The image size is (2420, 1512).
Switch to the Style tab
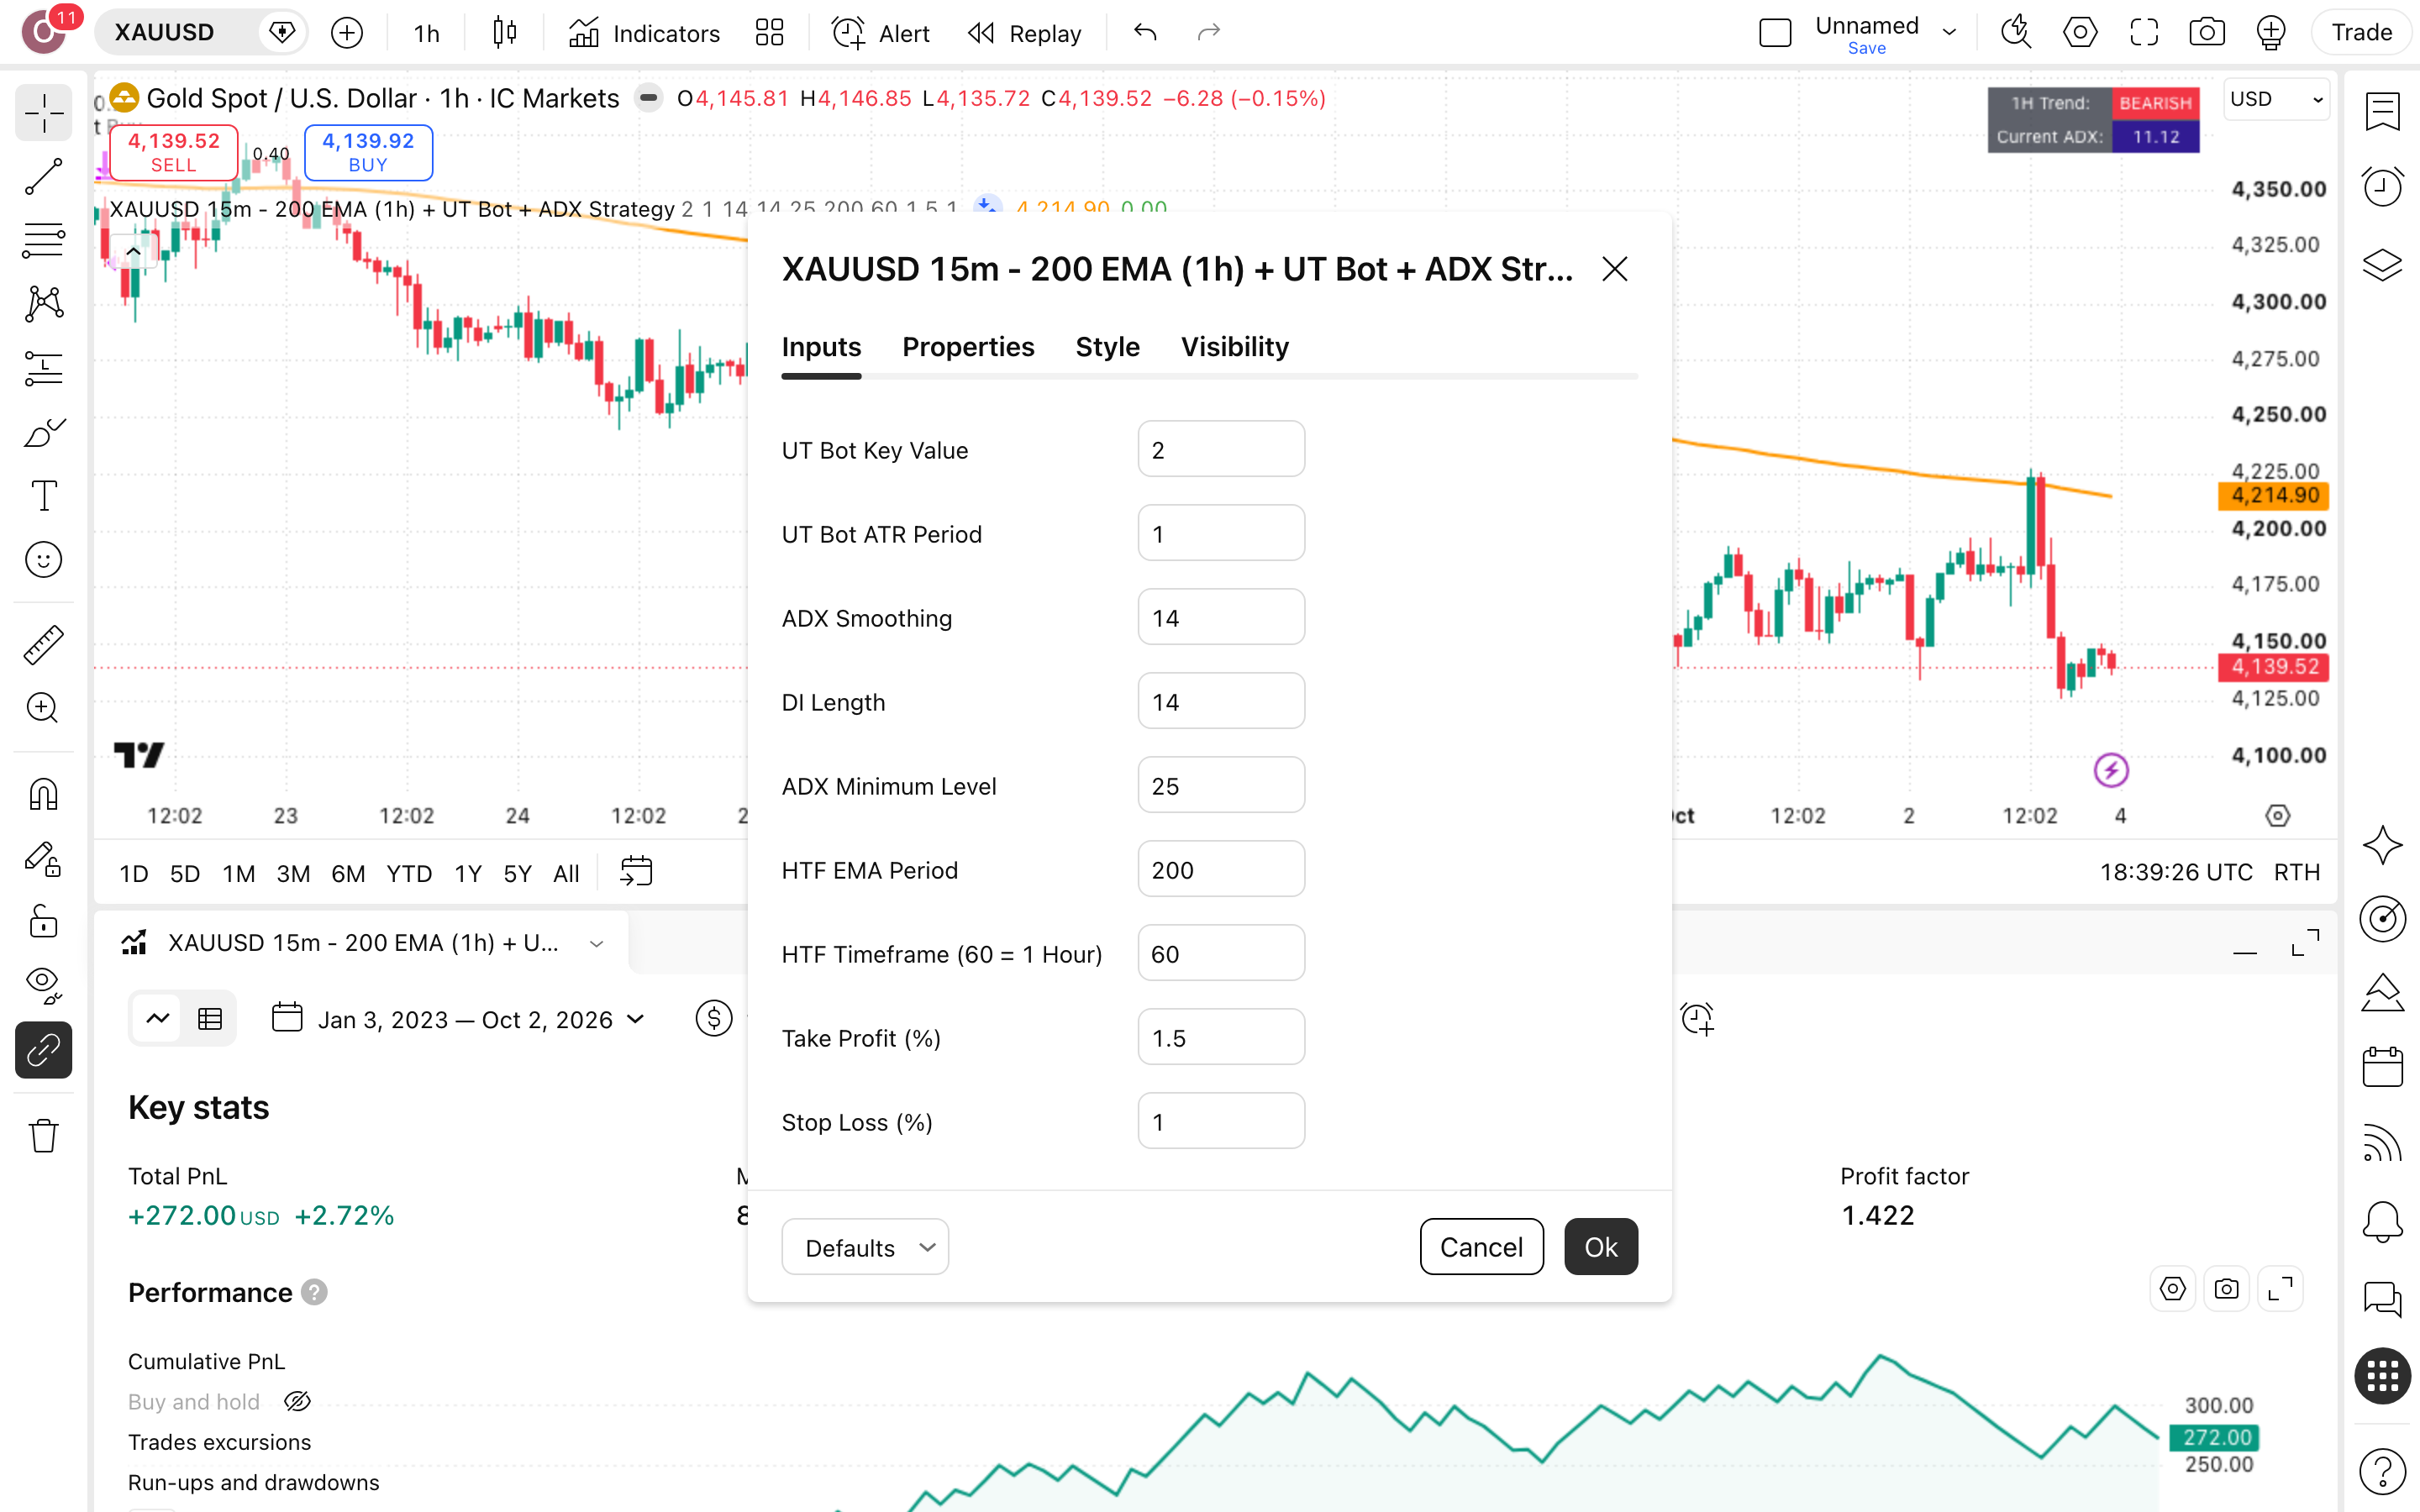pos(1107,347)
